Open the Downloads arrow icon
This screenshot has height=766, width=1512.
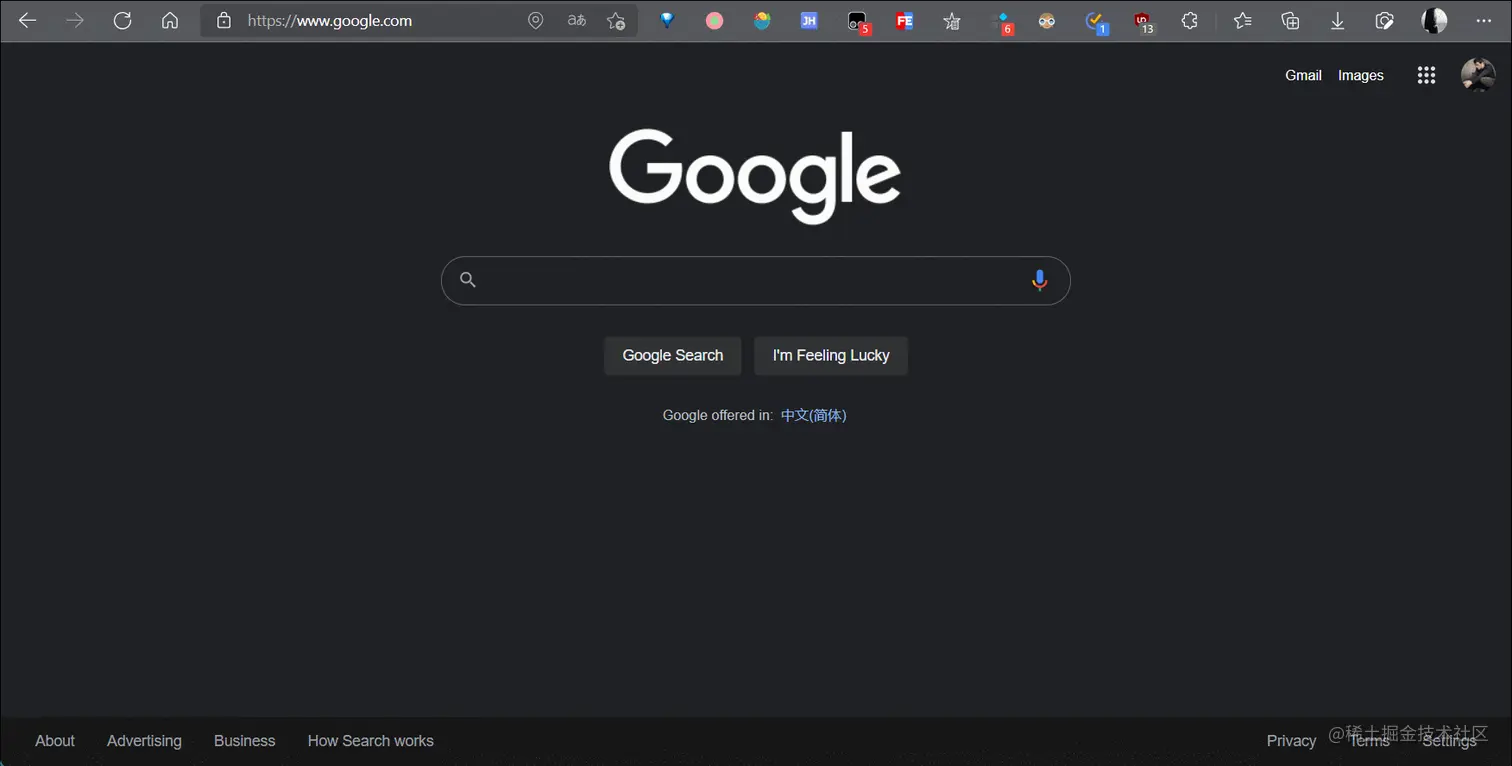[1337, 20]
